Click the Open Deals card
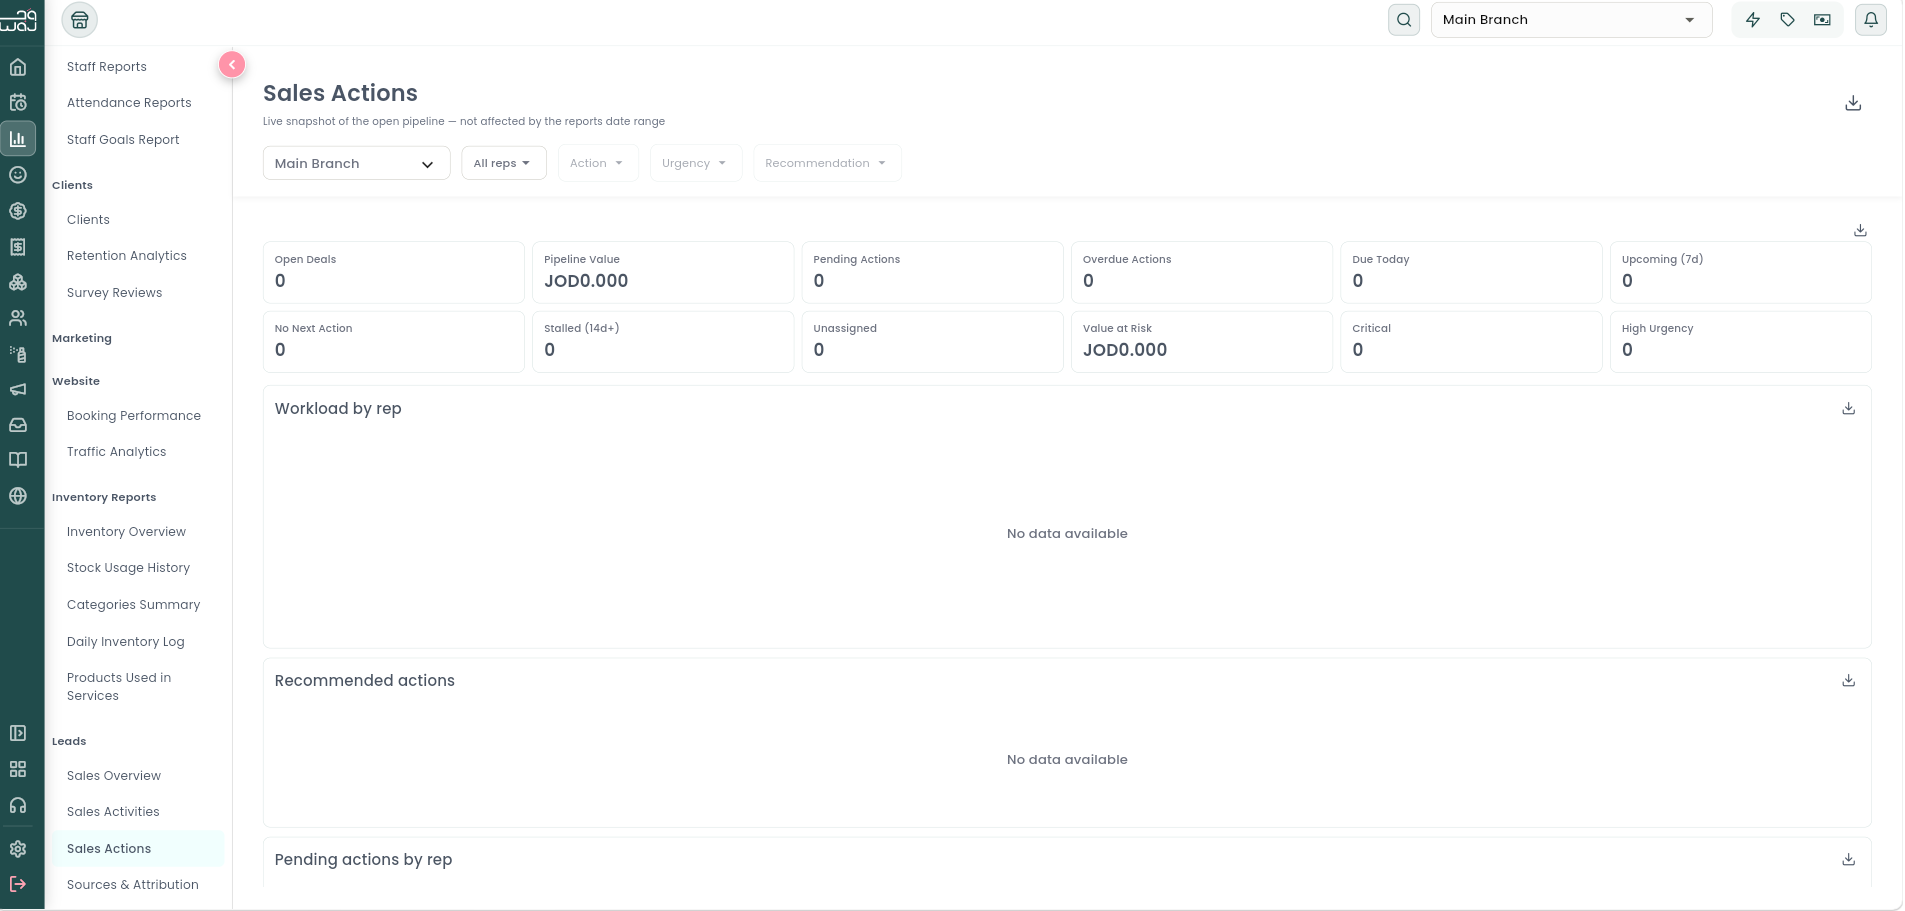This screenshot has height=911, width=1905. point(394,272)
